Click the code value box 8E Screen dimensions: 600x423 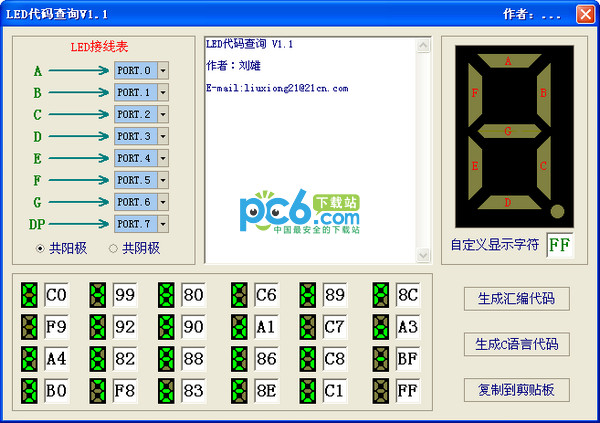(x=266, y=391)
